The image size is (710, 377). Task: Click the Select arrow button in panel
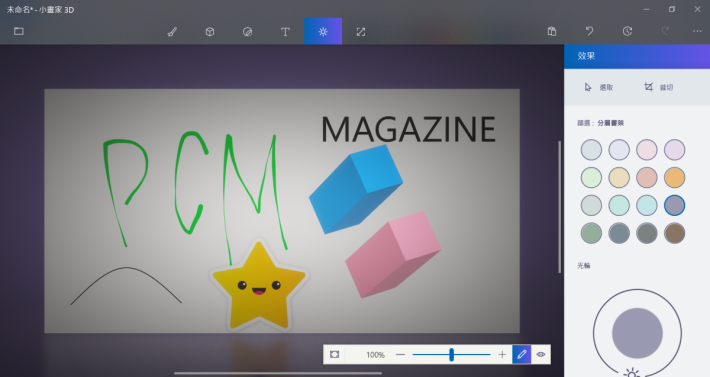pos(598,87)
